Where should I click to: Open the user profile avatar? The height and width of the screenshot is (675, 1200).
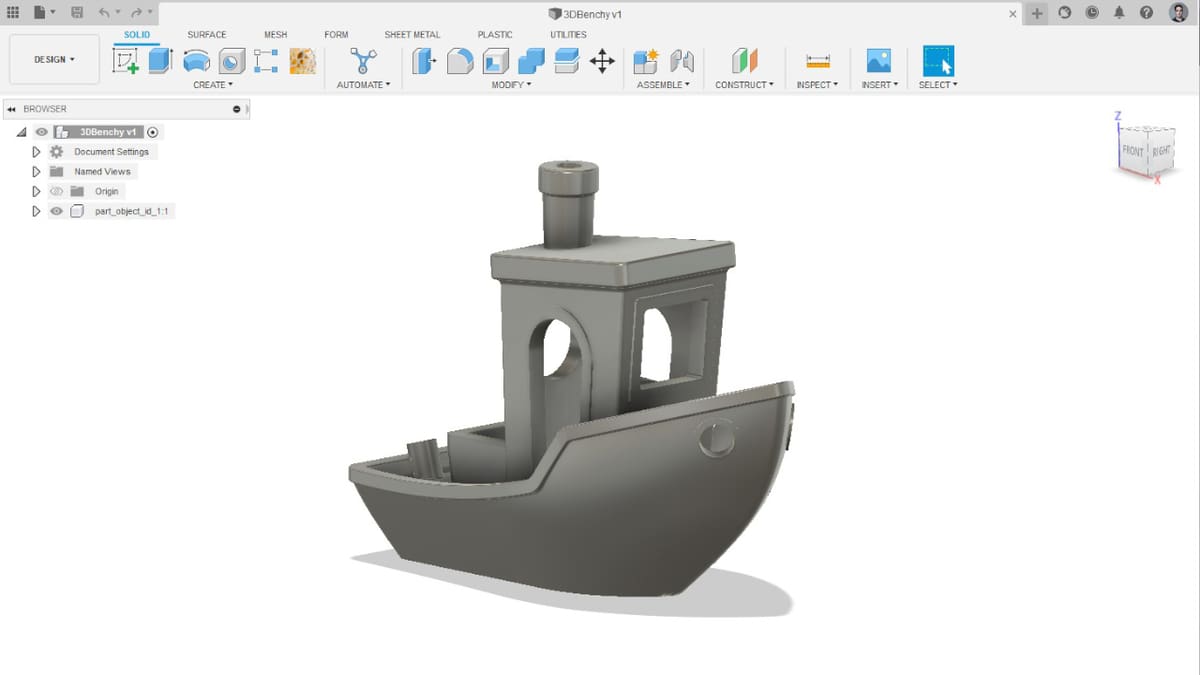pos(1179,13)
